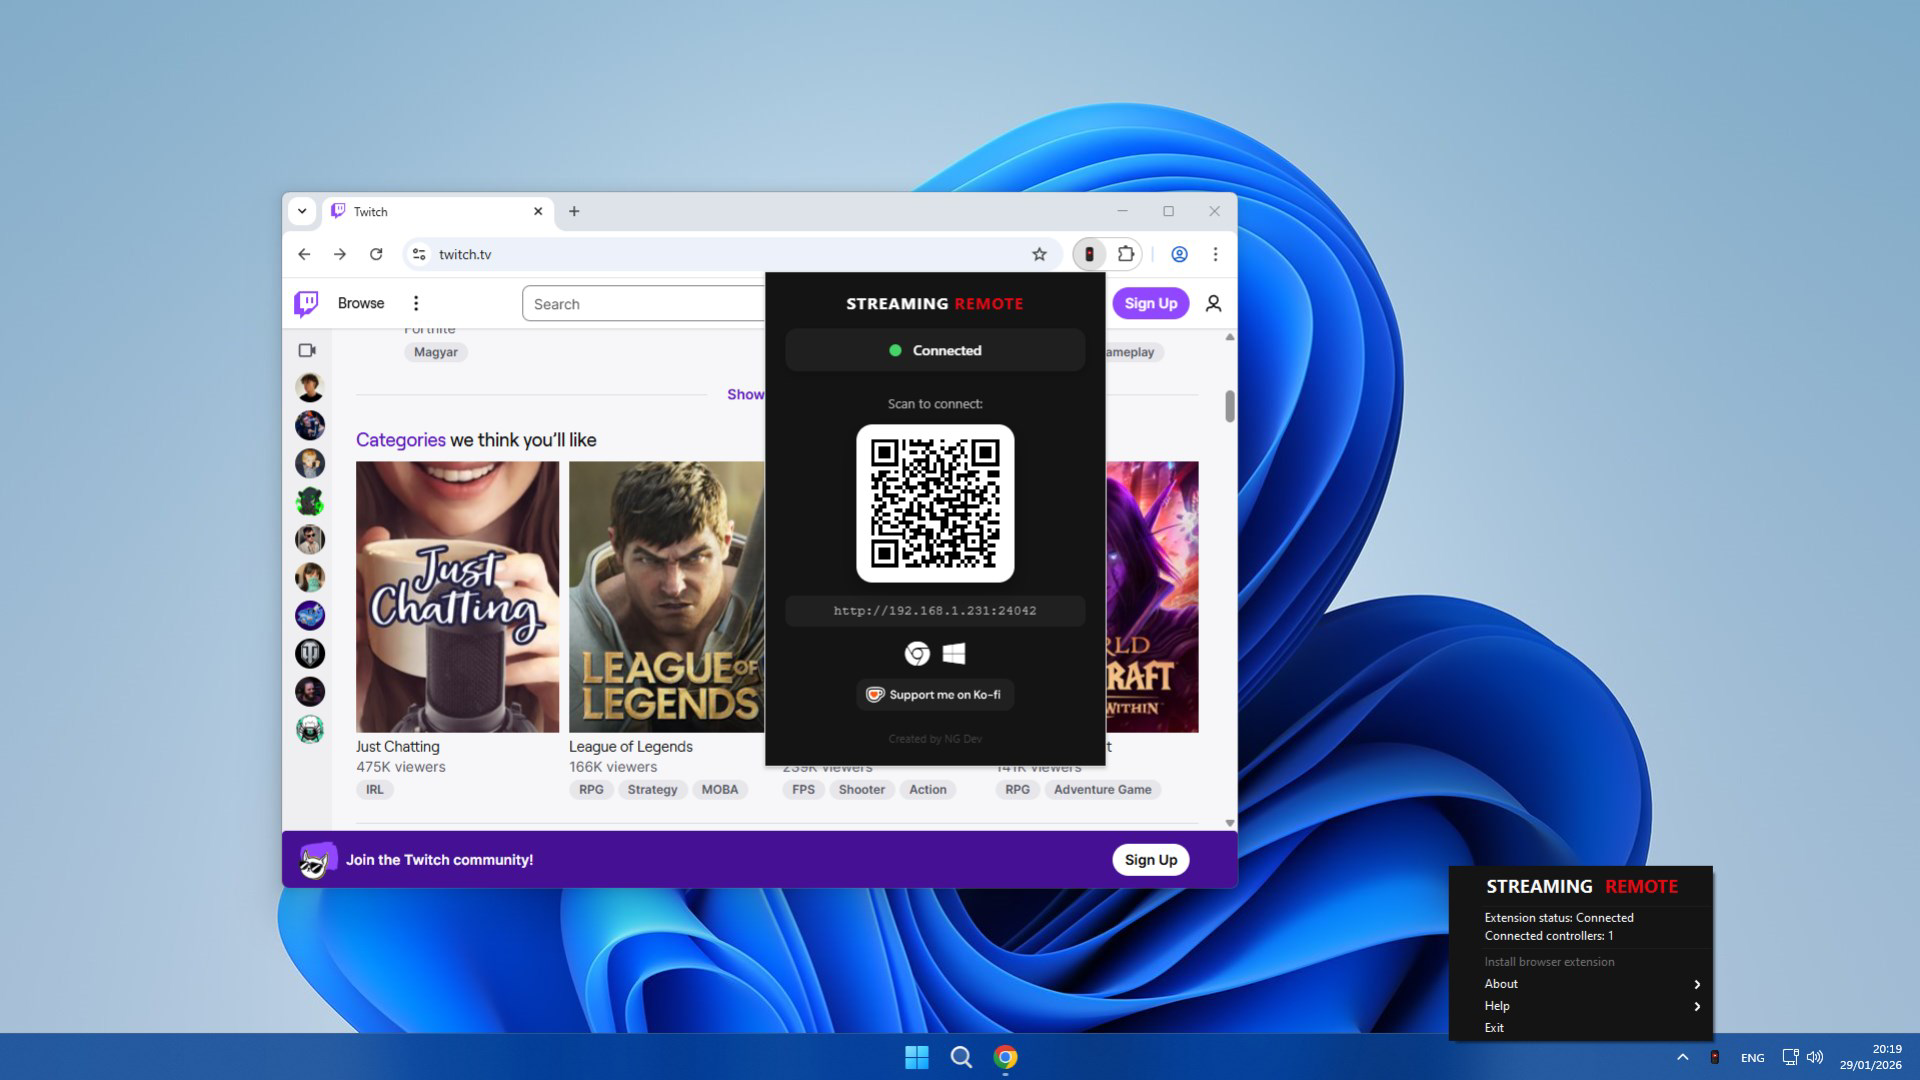
Task: Open Twitch user account icon
Action: point(1213,303)
